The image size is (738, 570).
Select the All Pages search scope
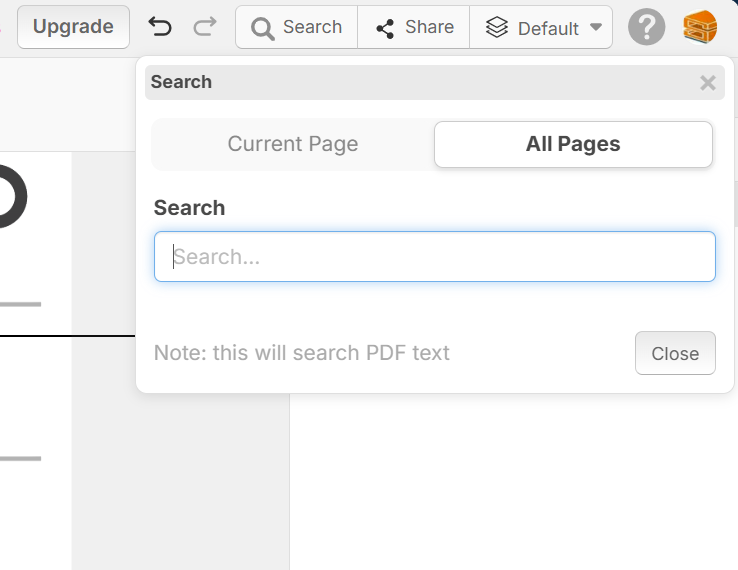(x=573, y=144)
